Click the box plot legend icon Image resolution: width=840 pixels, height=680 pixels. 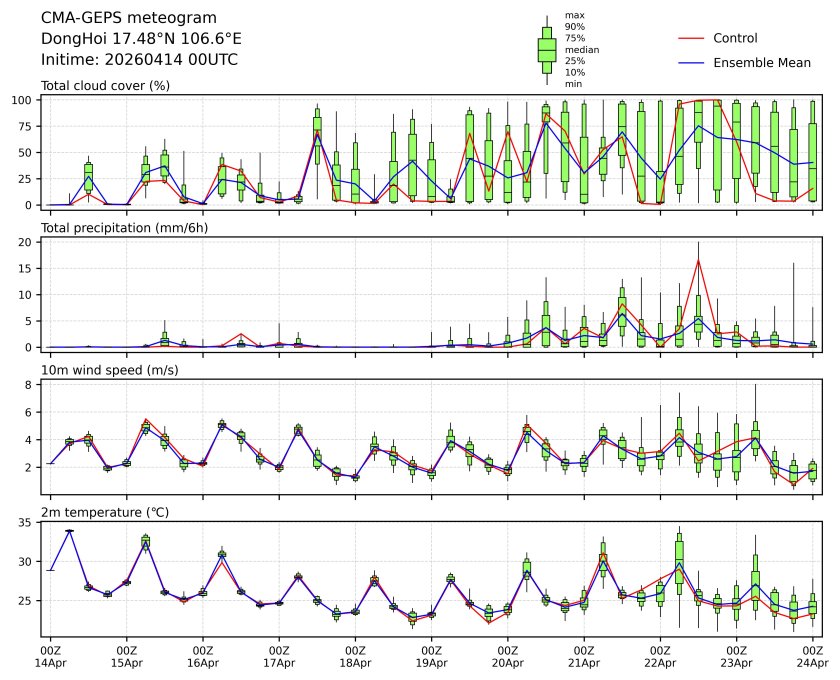[x=546, y=49]
